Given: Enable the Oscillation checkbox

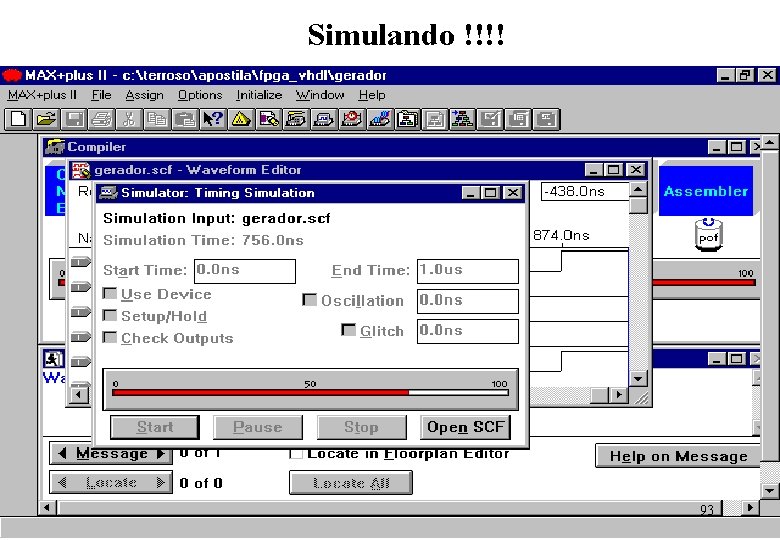Looking at the screenshot, I should click(309, 299).
